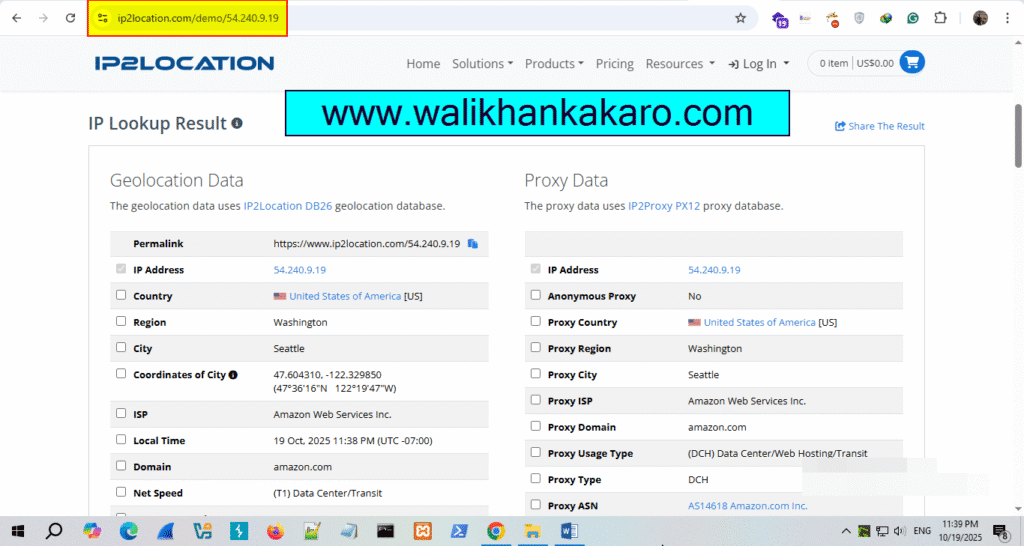Viewport: 1024px width, 546px height.
Task: Open the Grammarly extension icon
Action: pos(912,18)
